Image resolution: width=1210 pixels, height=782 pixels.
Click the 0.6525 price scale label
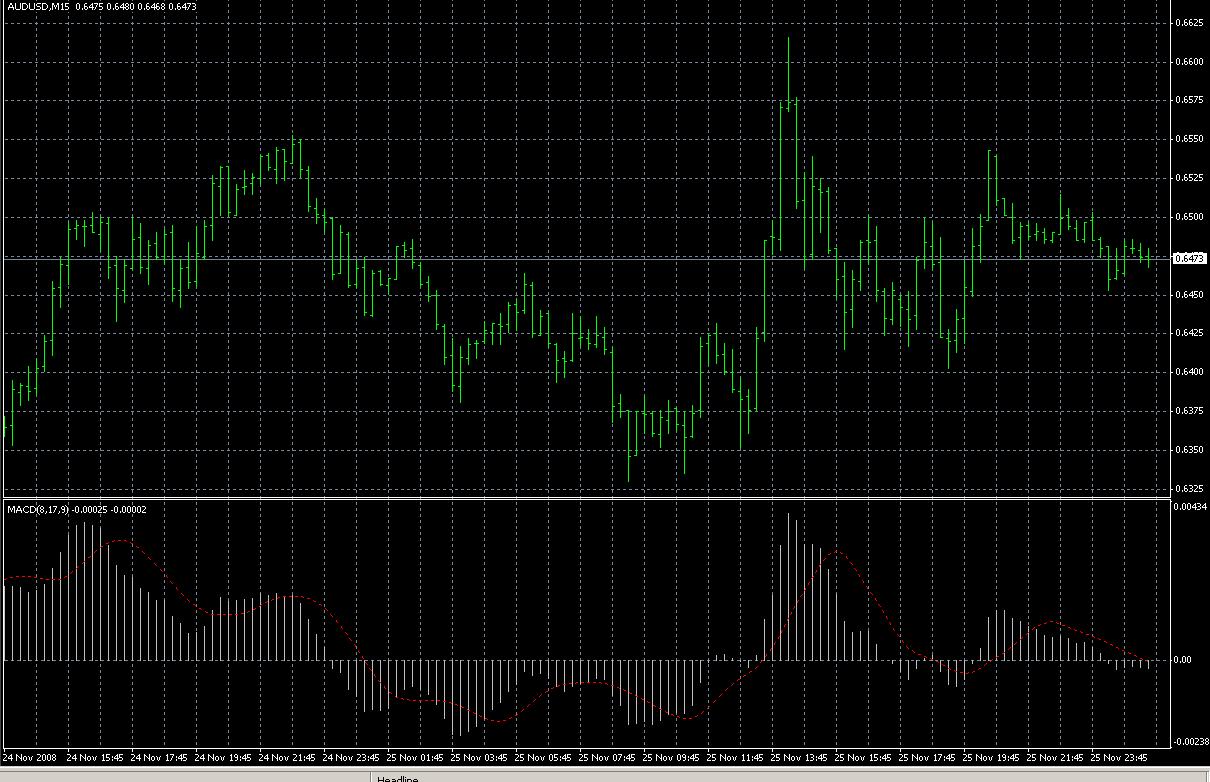coord(1188,178)
